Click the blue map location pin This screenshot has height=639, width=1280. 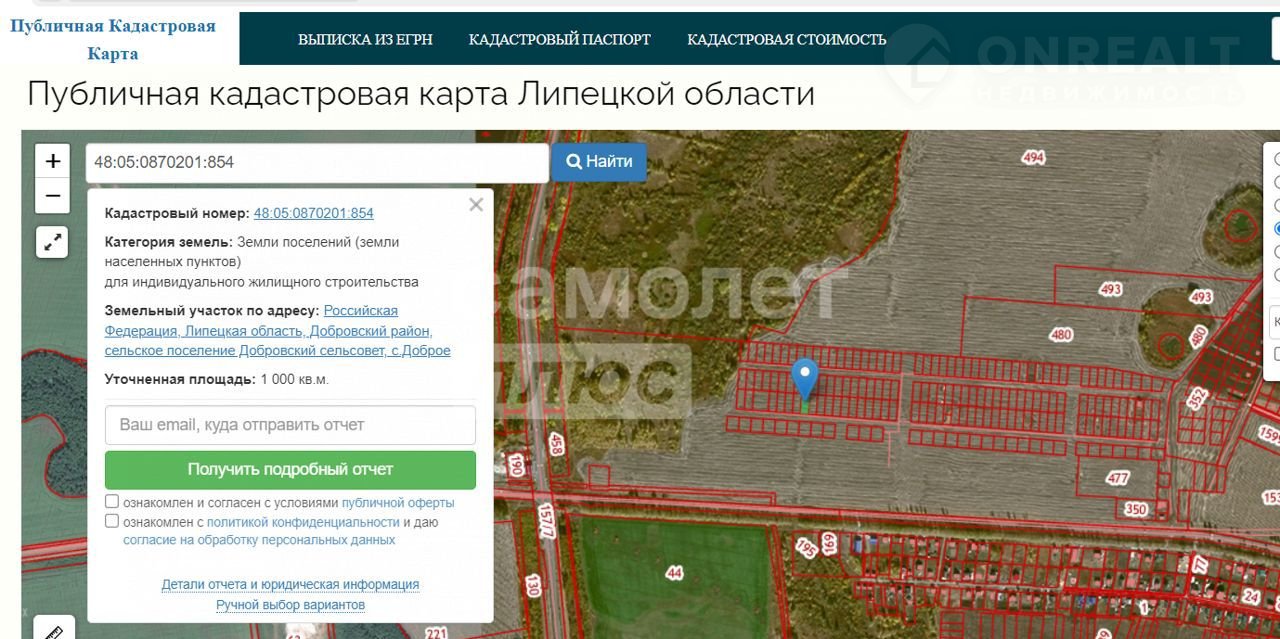(x=805, y=379)
